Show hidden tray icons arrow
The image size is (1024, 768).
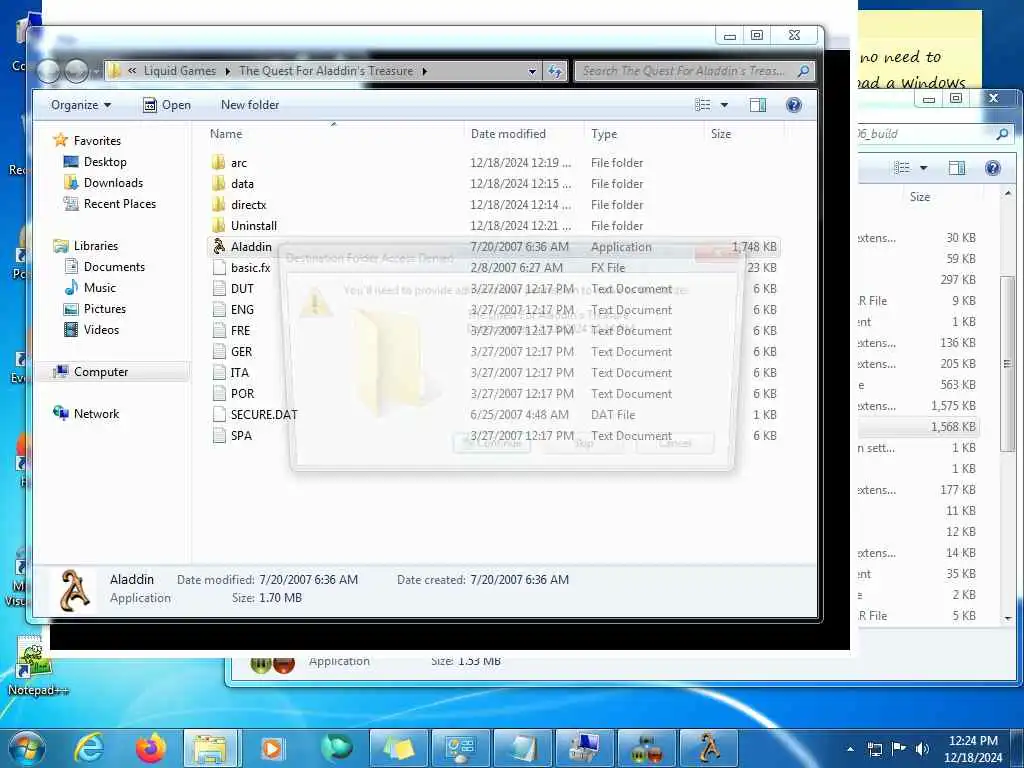(850, 749)
